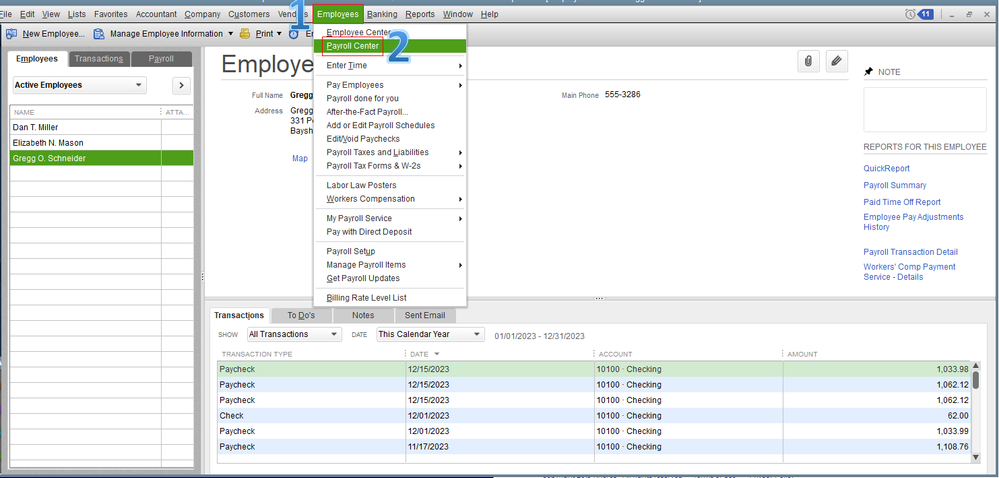The height and width of the screenshot is (478, 999).
Task: Open reminders via the alarm clock icon
Action: [x=909, y=14]
